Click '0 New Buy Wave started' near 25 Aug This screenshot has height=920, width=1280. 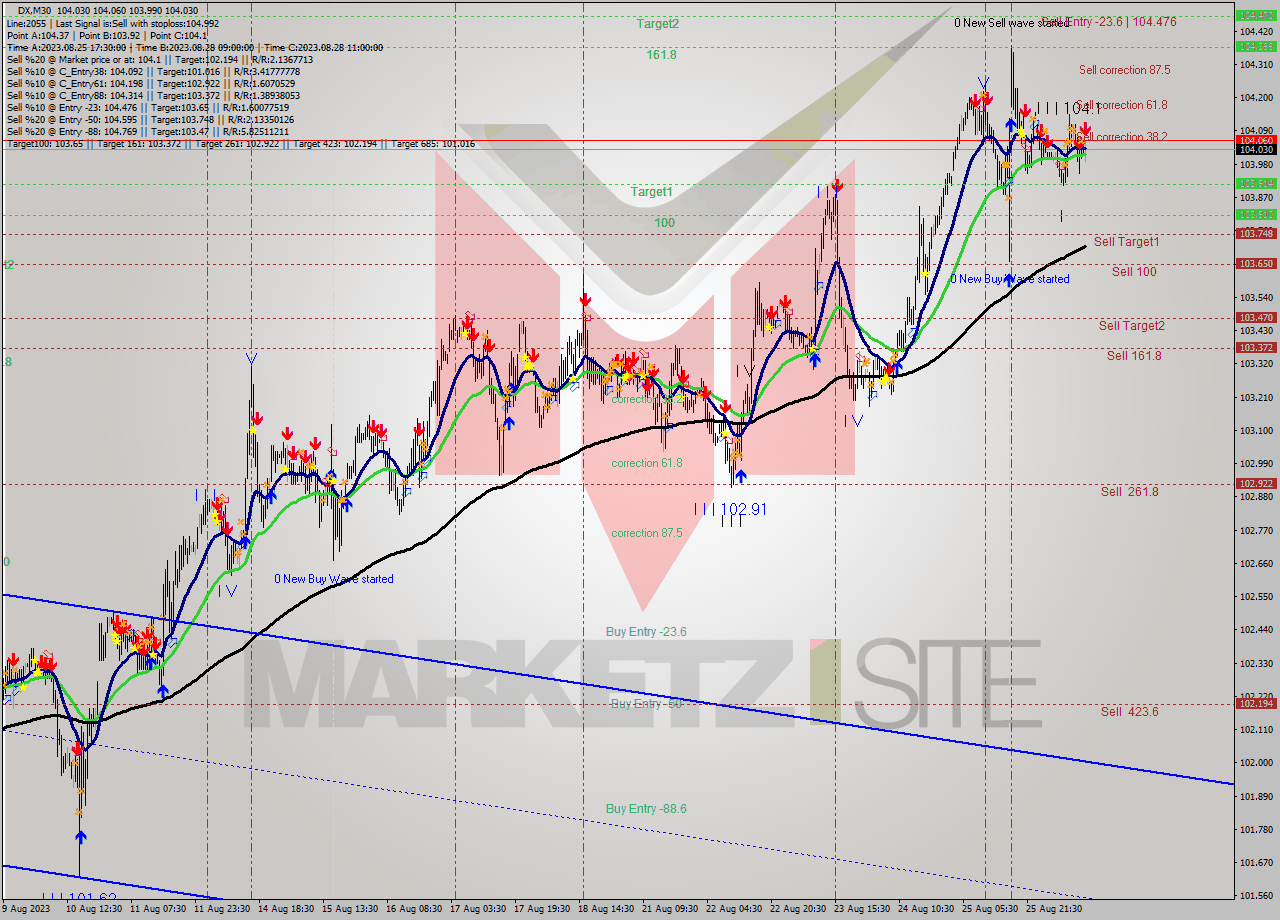click(1010, 279)
